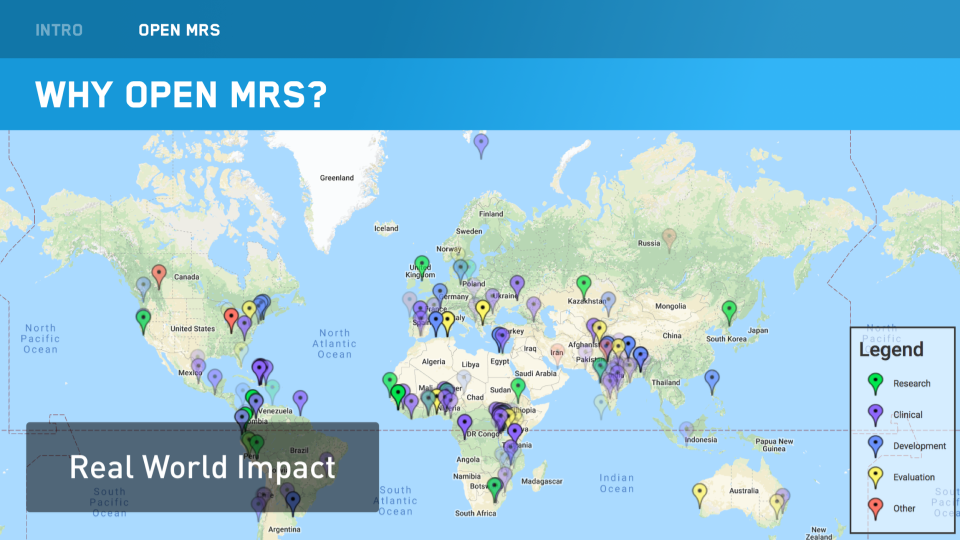This screenshot has width=960, height=540.
Task: Click the red pin in central United States
Action: pos(232,318)
